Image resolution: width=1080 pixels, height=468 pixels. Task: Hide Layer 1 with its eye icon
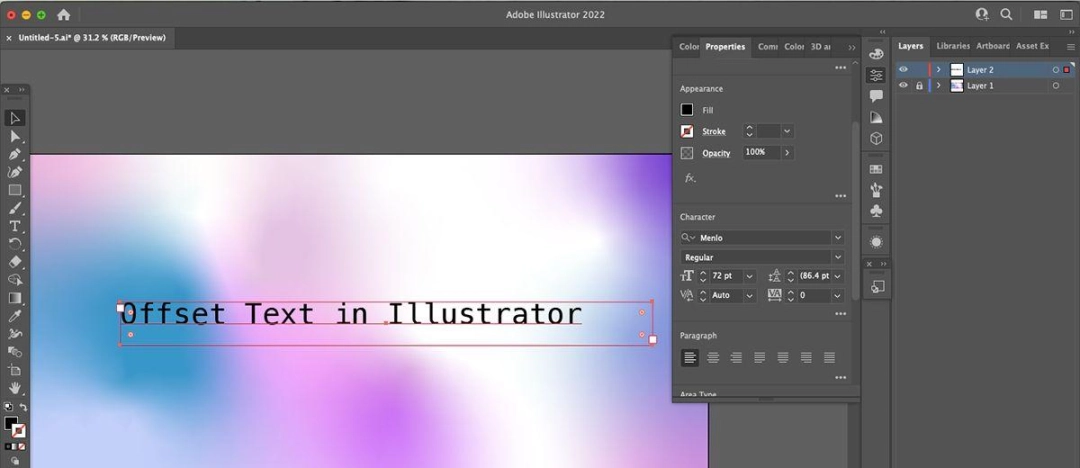pos(903,85)
